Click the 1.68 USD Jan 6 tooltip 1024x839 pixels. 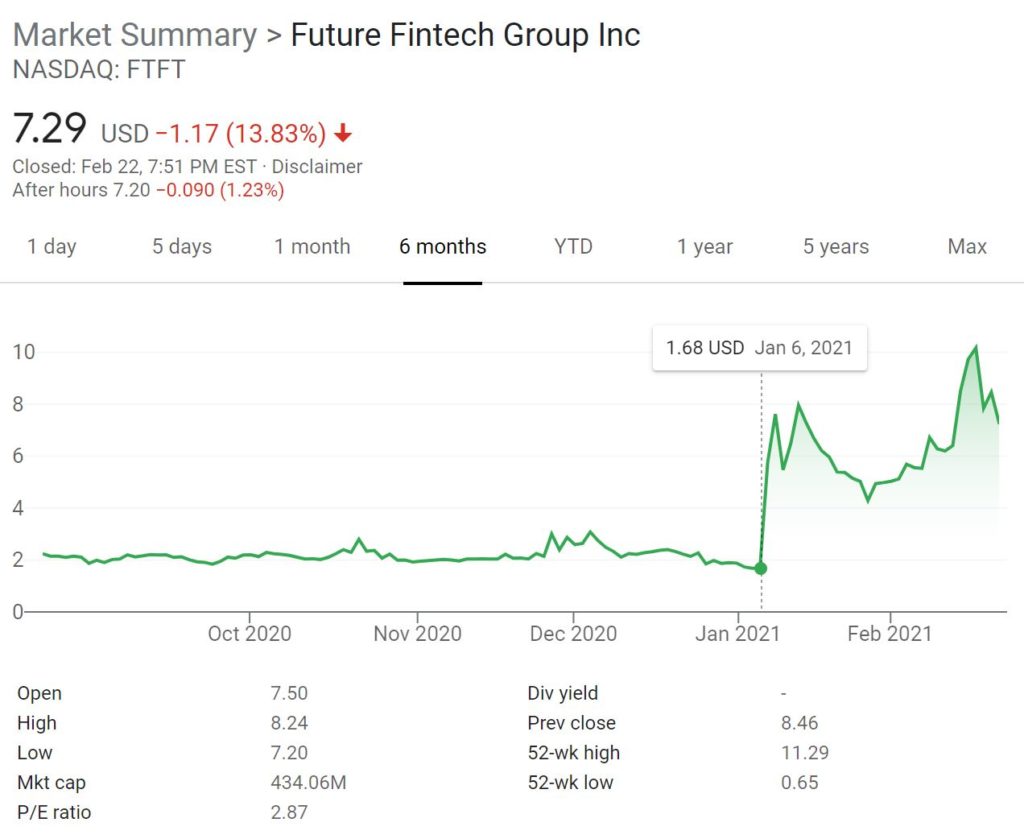click(x=759, y=348)
